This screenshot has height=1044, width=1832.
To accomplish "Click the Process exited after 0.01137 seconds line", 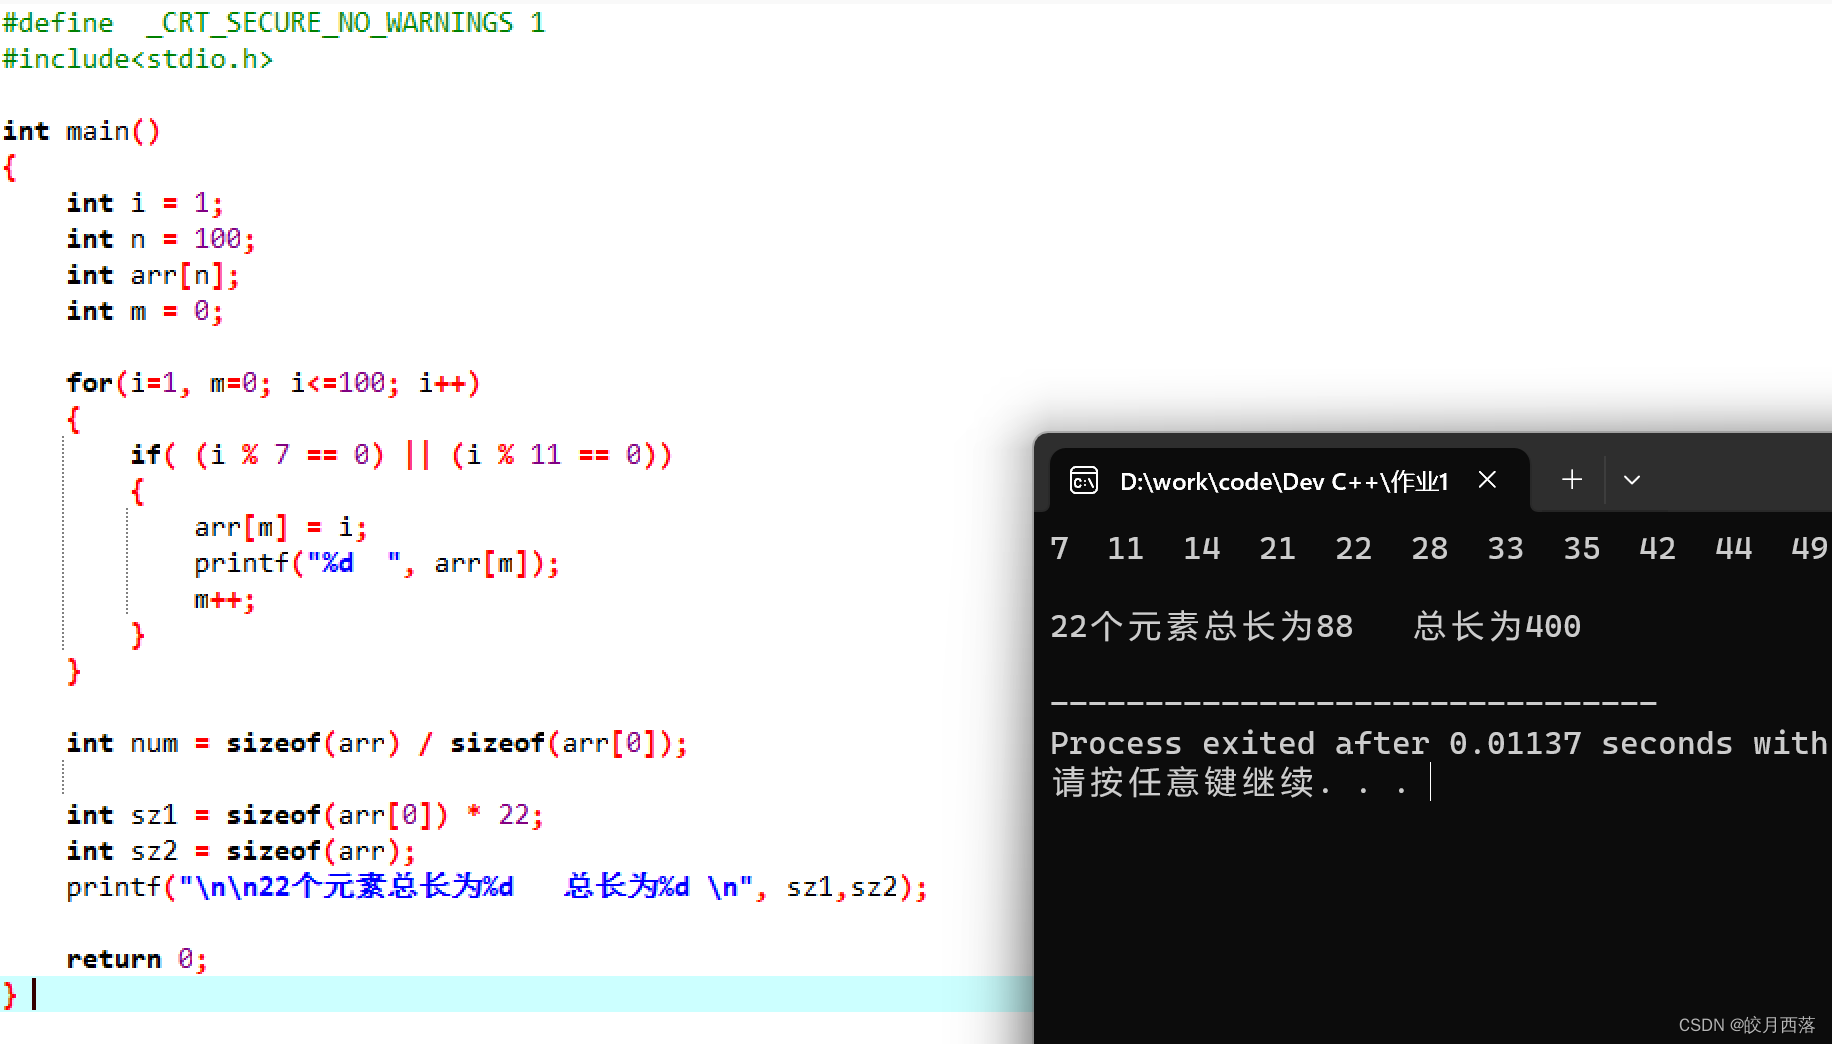I will click(1439, 743).
